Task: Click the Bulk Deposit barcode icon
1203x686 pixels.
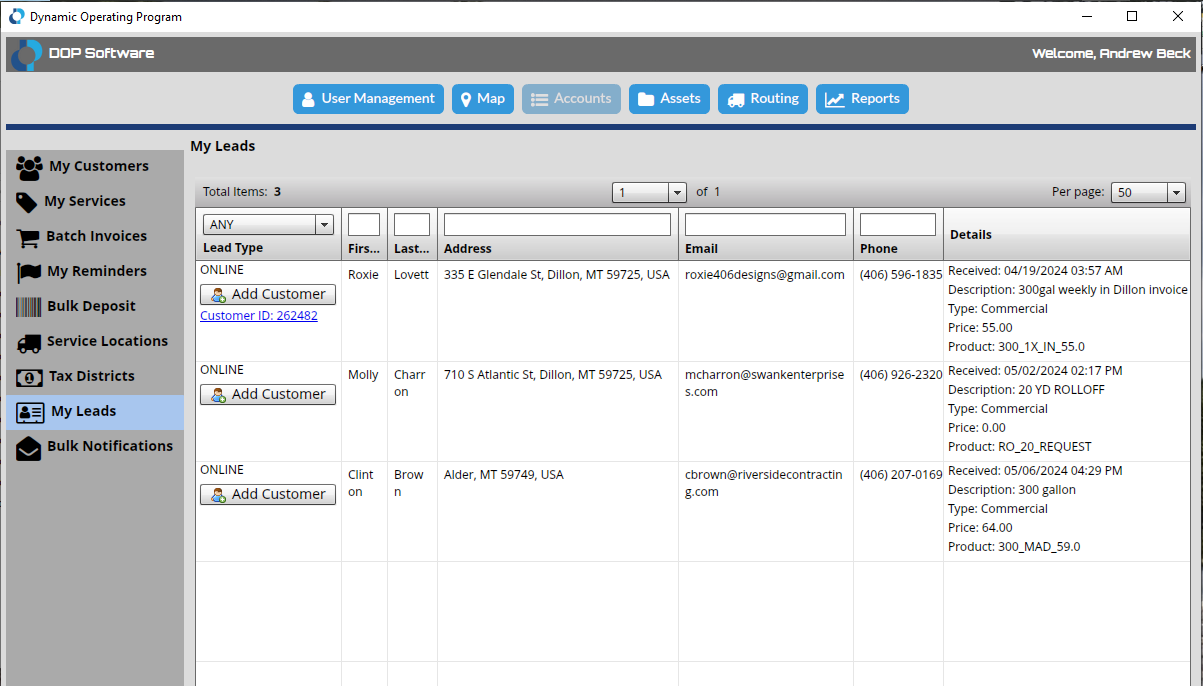Action: 28,307
